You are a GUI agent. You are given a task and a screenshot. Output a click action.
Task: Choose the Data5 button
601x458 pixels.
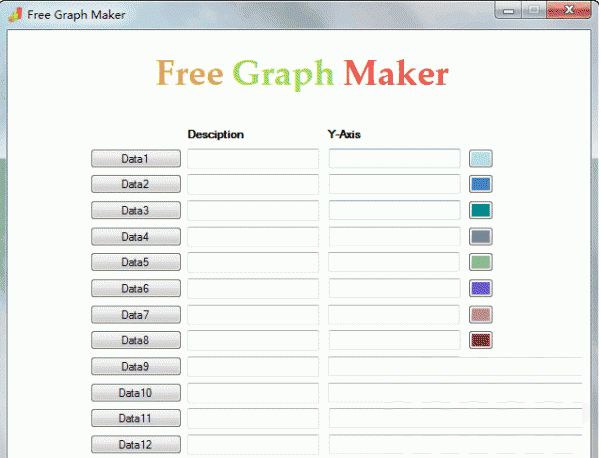(136, 262)
